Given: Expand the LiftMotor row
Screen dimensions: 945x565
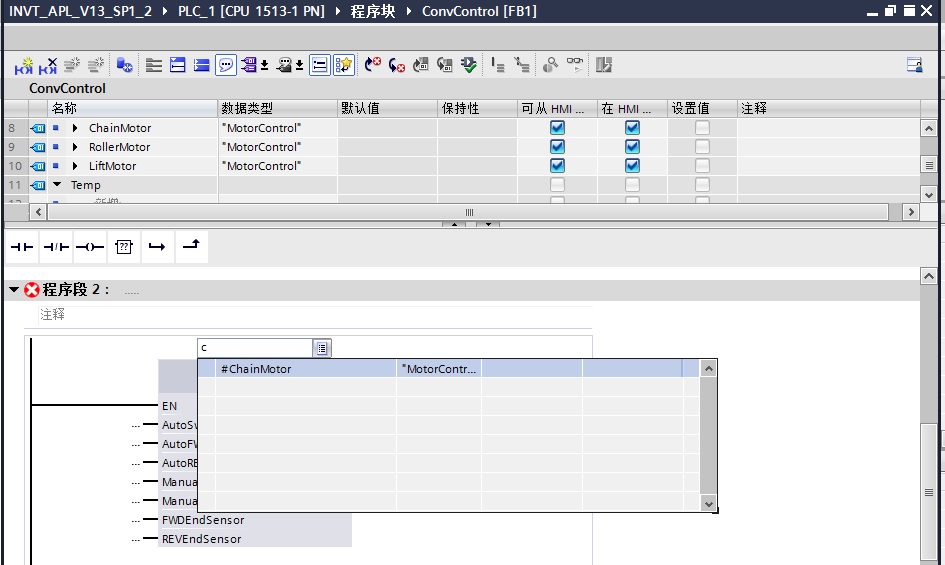Looking at the screenshot, I should tap(75, 166).
